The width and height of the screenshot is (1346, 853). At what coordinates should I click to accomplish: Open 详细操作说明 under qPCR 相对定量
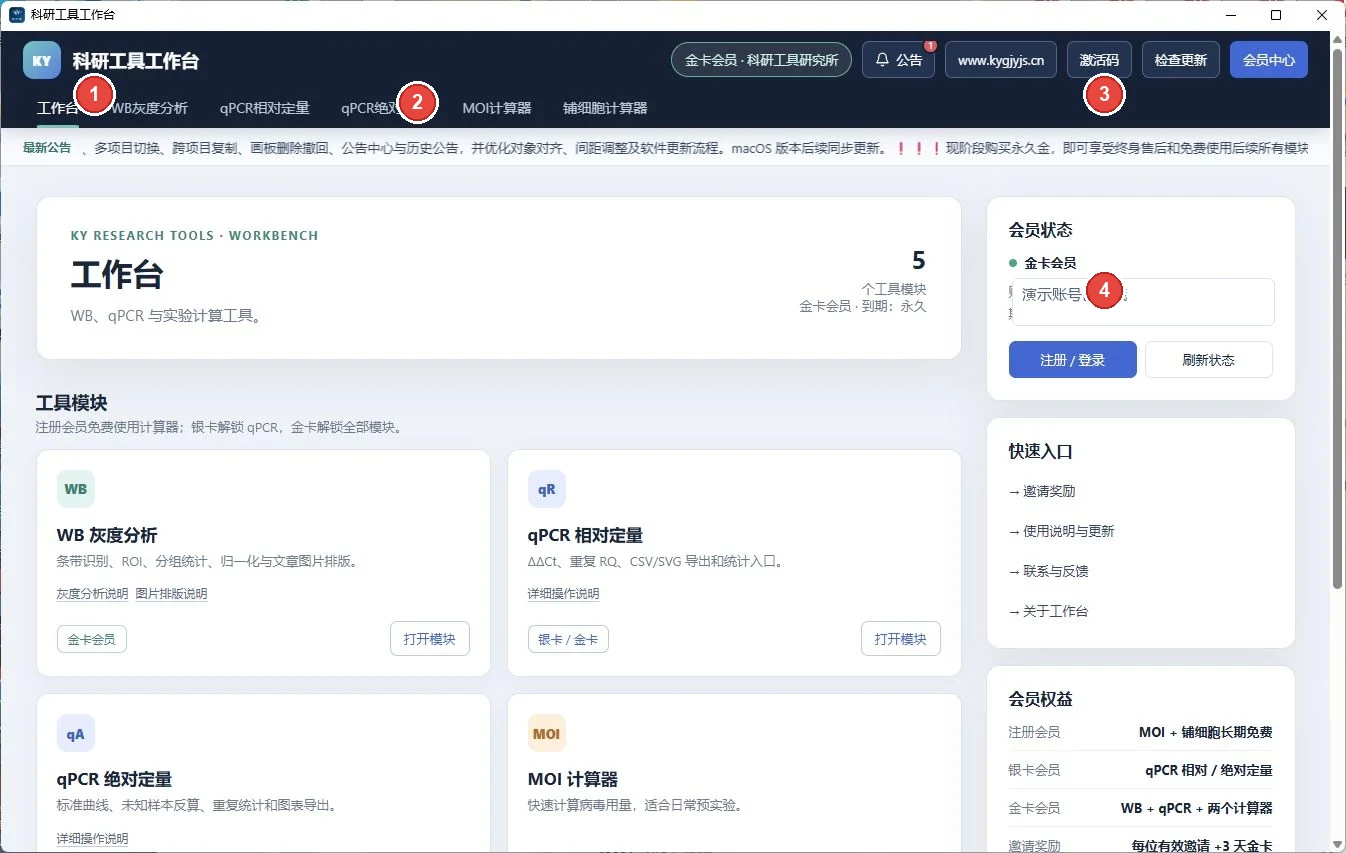click(563, 594)
